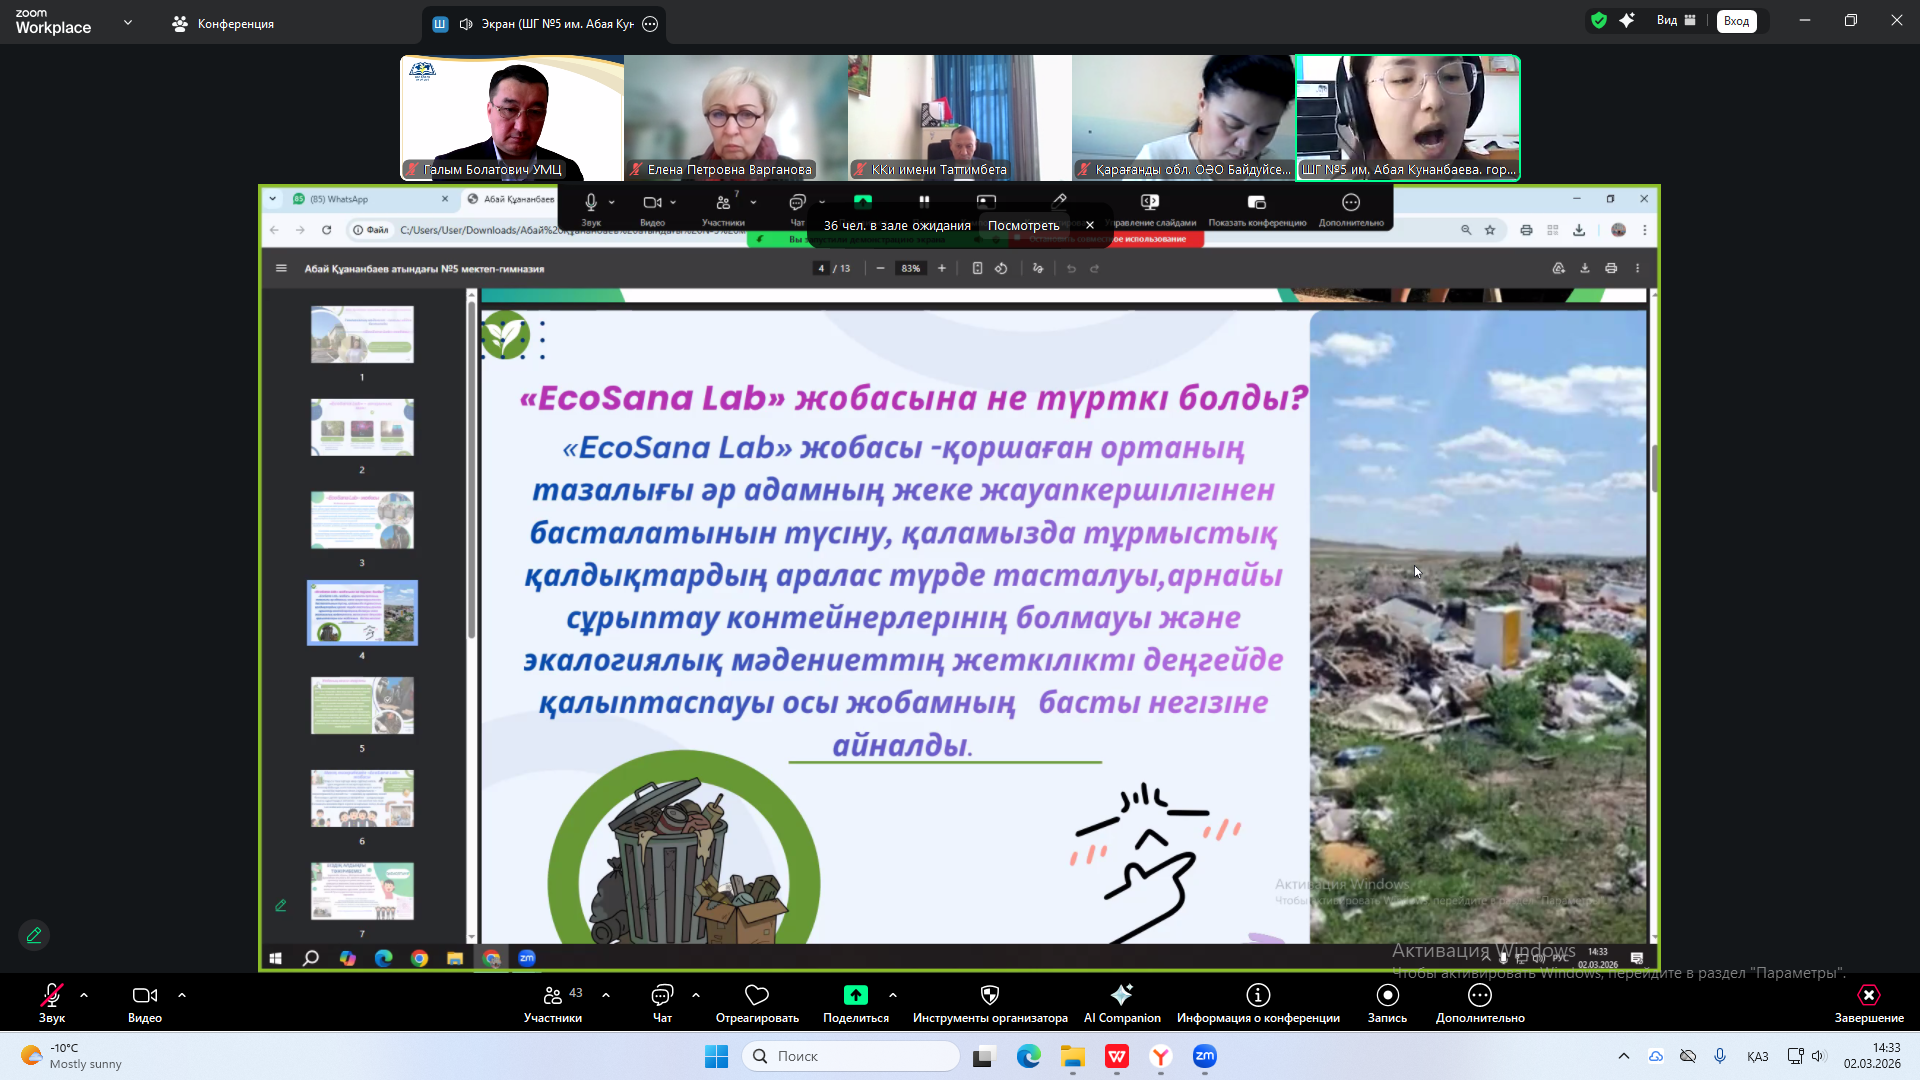
Task: Open the Вид view layout dropdown
Action: (1675, 21)
